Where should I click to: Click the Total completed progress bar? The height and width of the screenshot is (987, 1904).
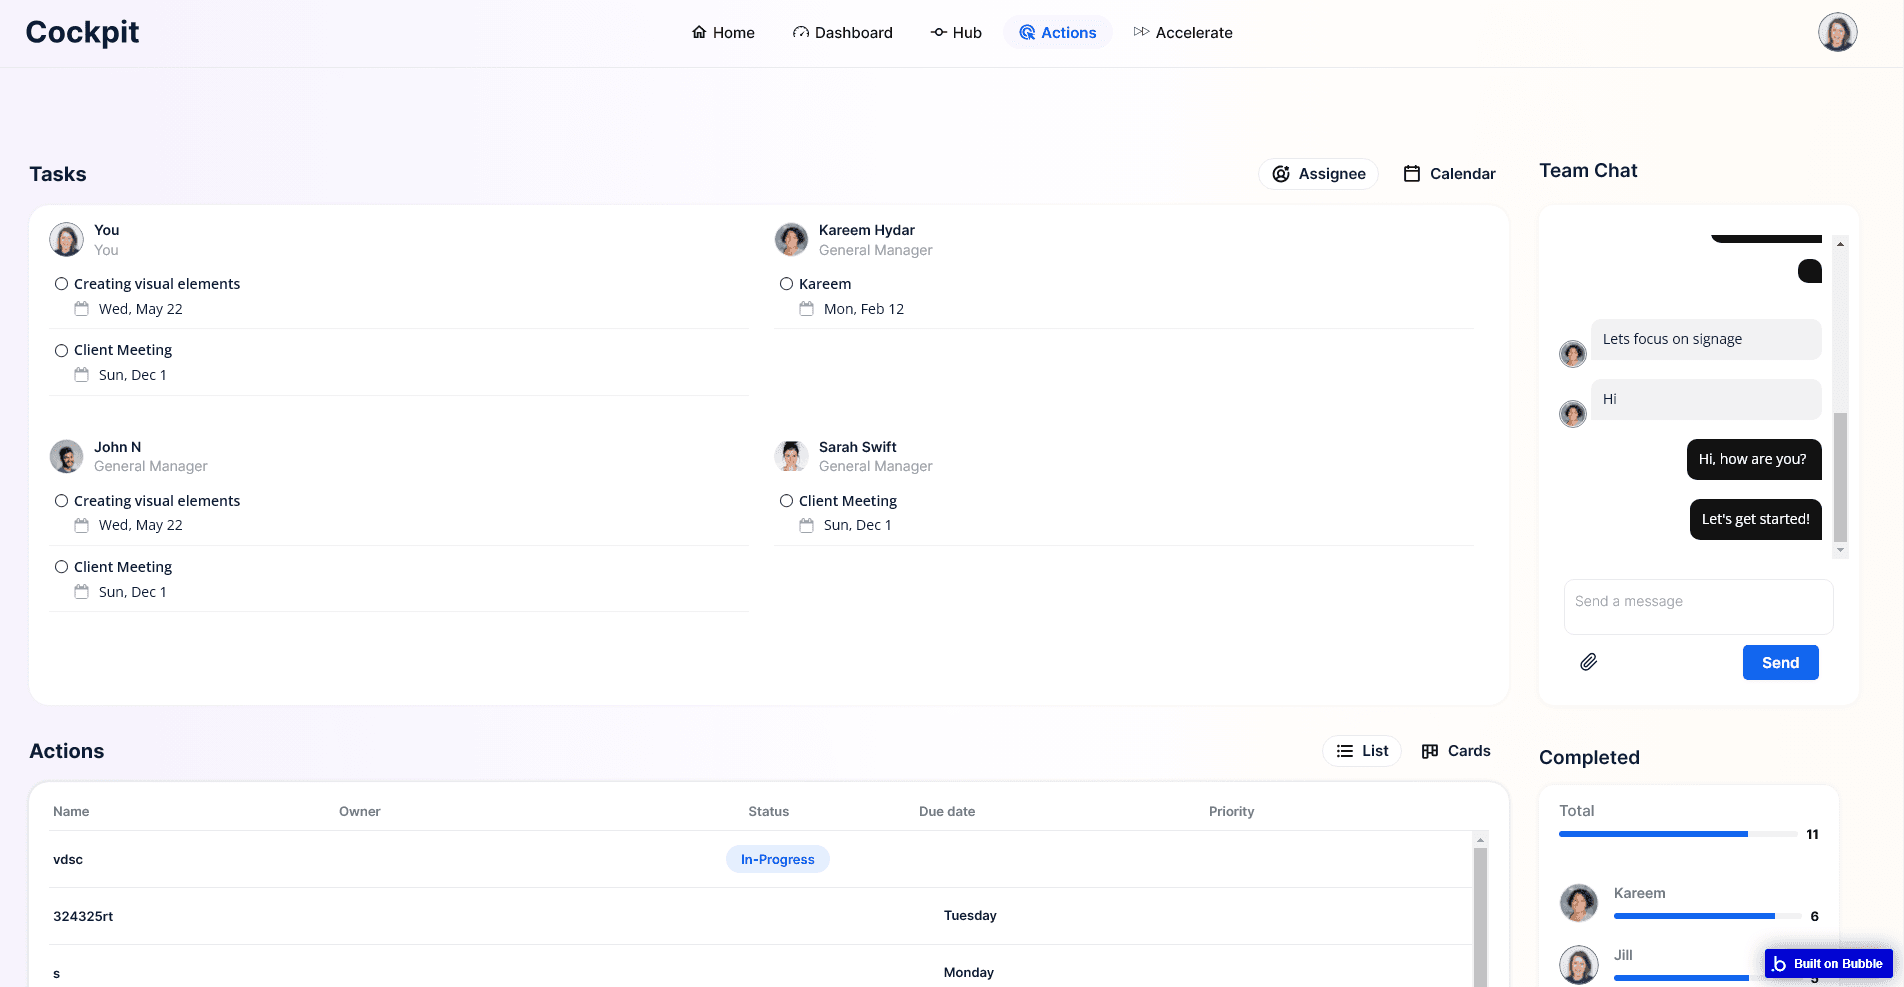[1678, 834]
